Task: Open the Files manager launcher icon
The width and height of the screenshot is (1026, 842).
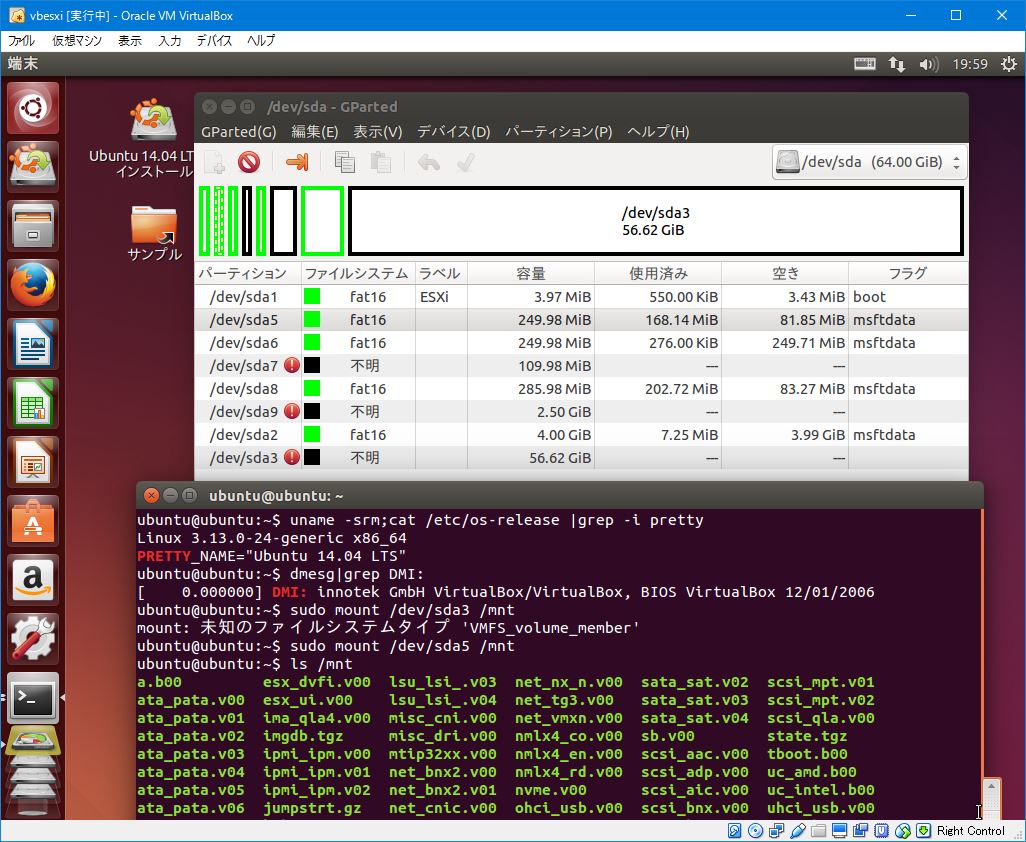Action: click(x=33, y=226)
